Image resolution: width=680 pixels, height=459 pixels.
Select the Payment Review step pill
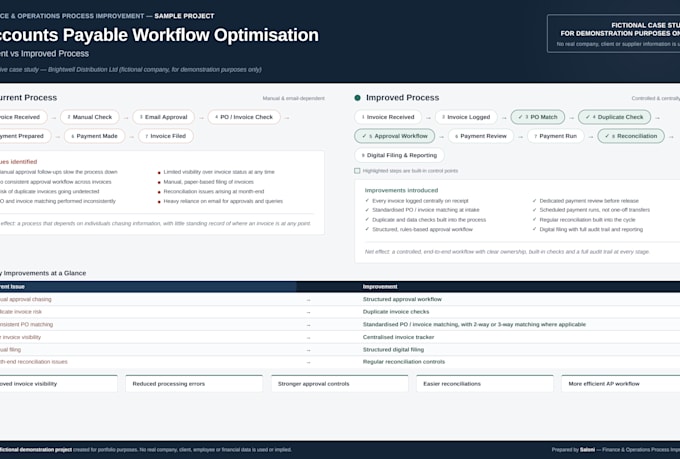(x=481, y=136)
